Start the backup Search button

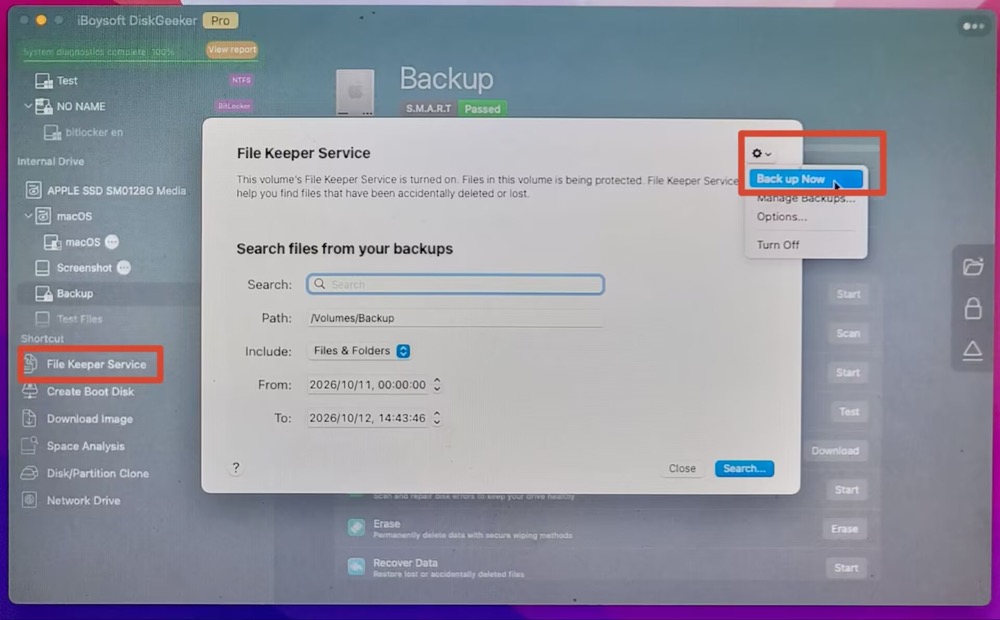click(744, 468)
